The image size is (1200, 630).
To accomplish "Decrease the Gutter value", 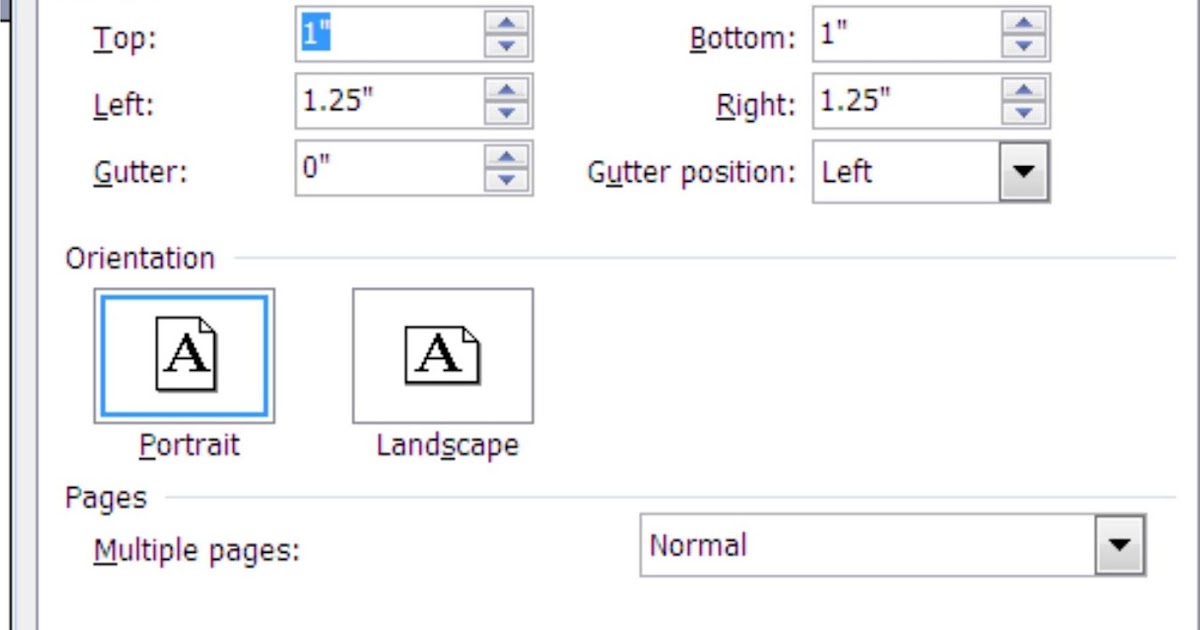I will (508, 181).
